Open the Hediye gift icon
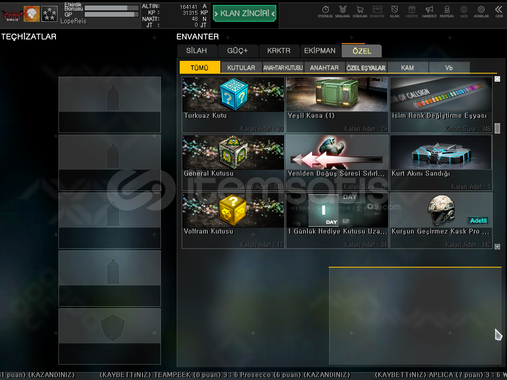Screen dimensions: 507x380 pos(412,11)
